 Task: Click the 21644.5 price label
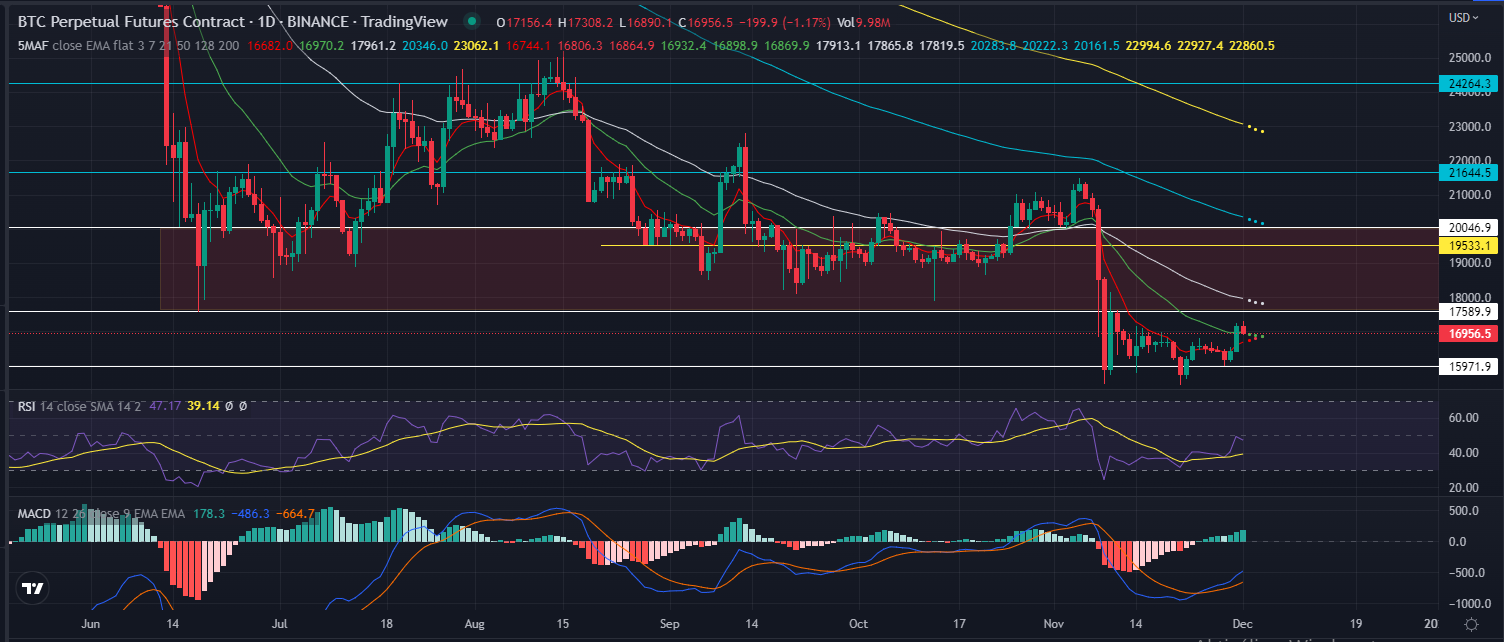coord(1467,173)
